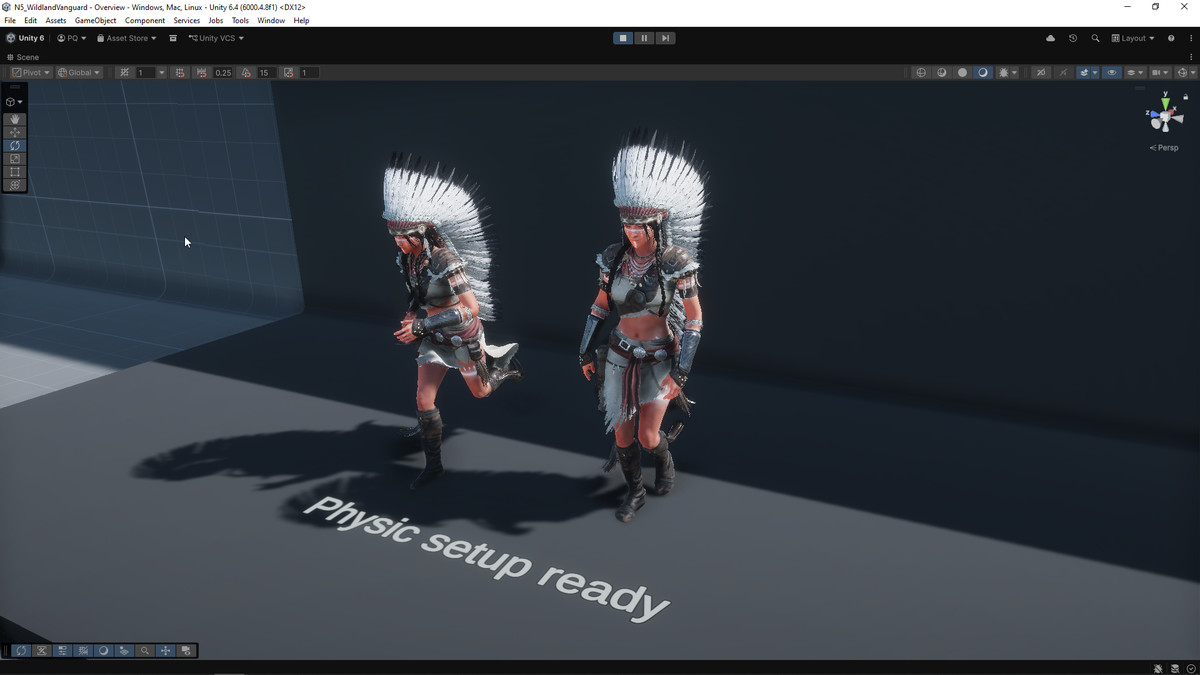The image size is (1200, 675).
Task: Pause the game playback
Action: (x=644, y=38)
